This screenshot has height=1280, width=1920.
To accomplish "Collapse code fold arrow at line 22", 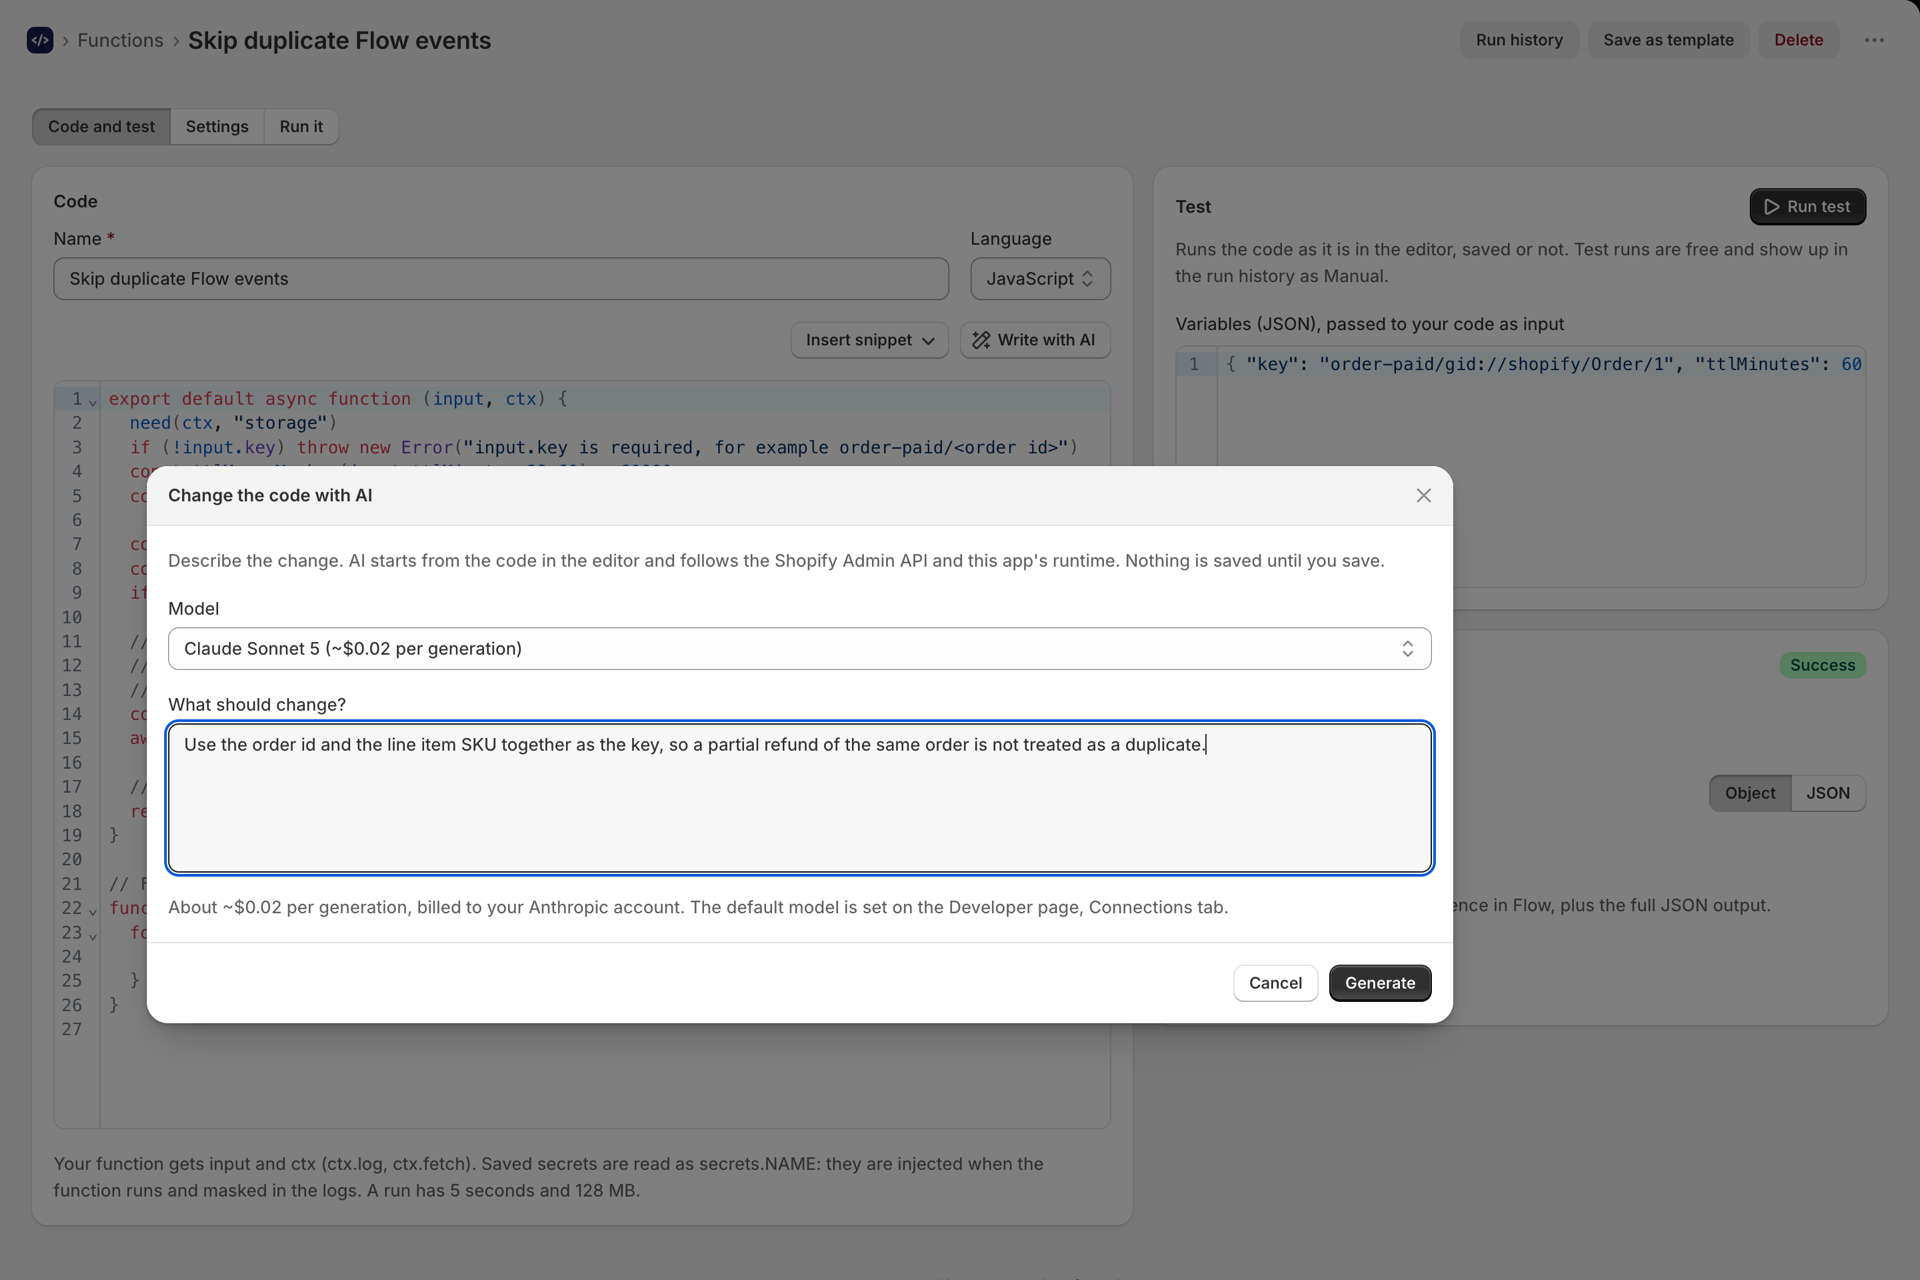I will pyautogui.click(x=93, y=911).
